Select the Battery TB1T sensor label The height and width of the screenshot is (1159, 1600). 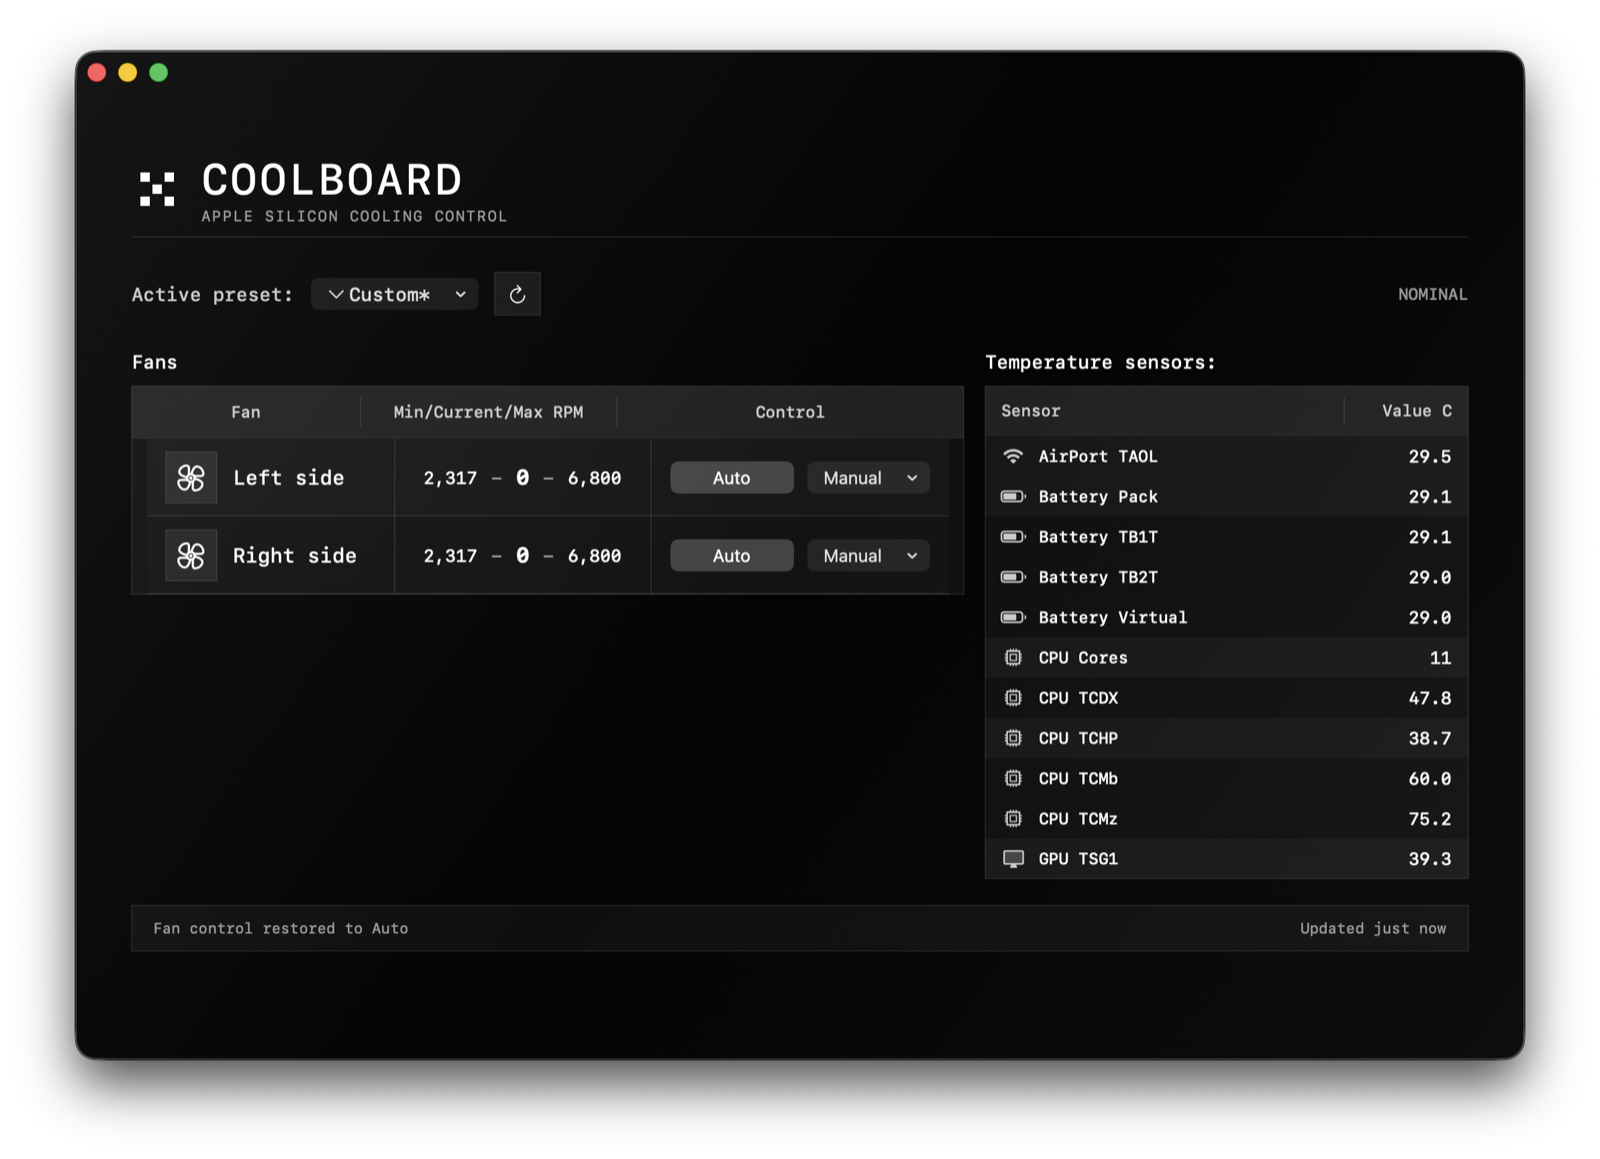(1098, 537)
